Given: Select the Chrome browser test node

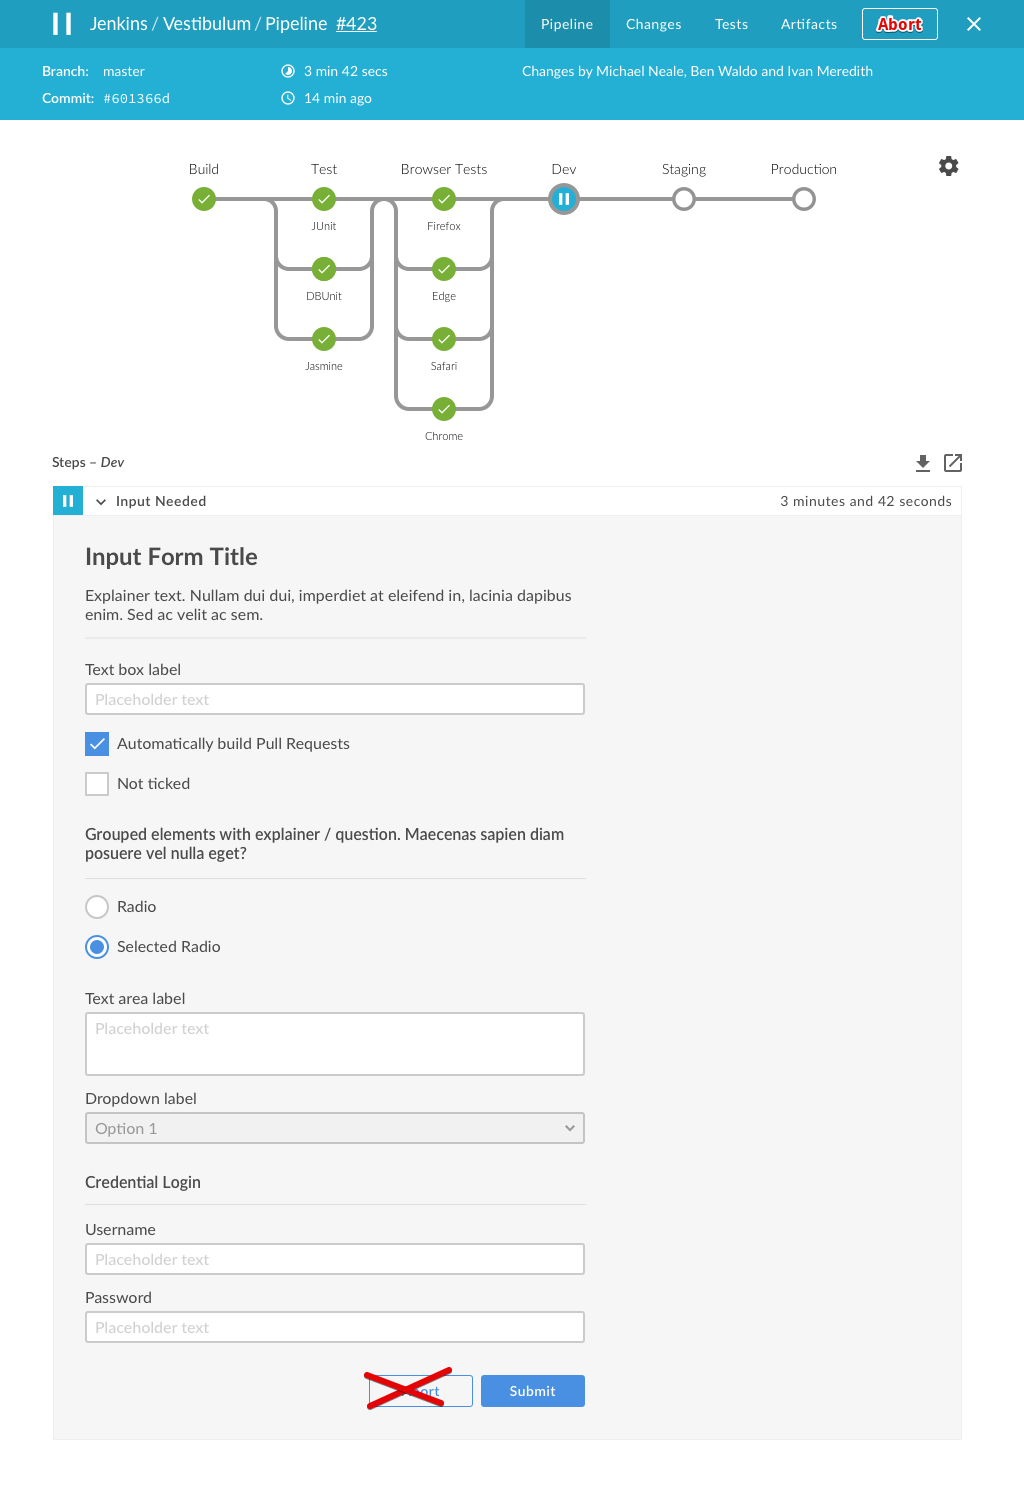Looking at the screenshot, I should point(444,409).
